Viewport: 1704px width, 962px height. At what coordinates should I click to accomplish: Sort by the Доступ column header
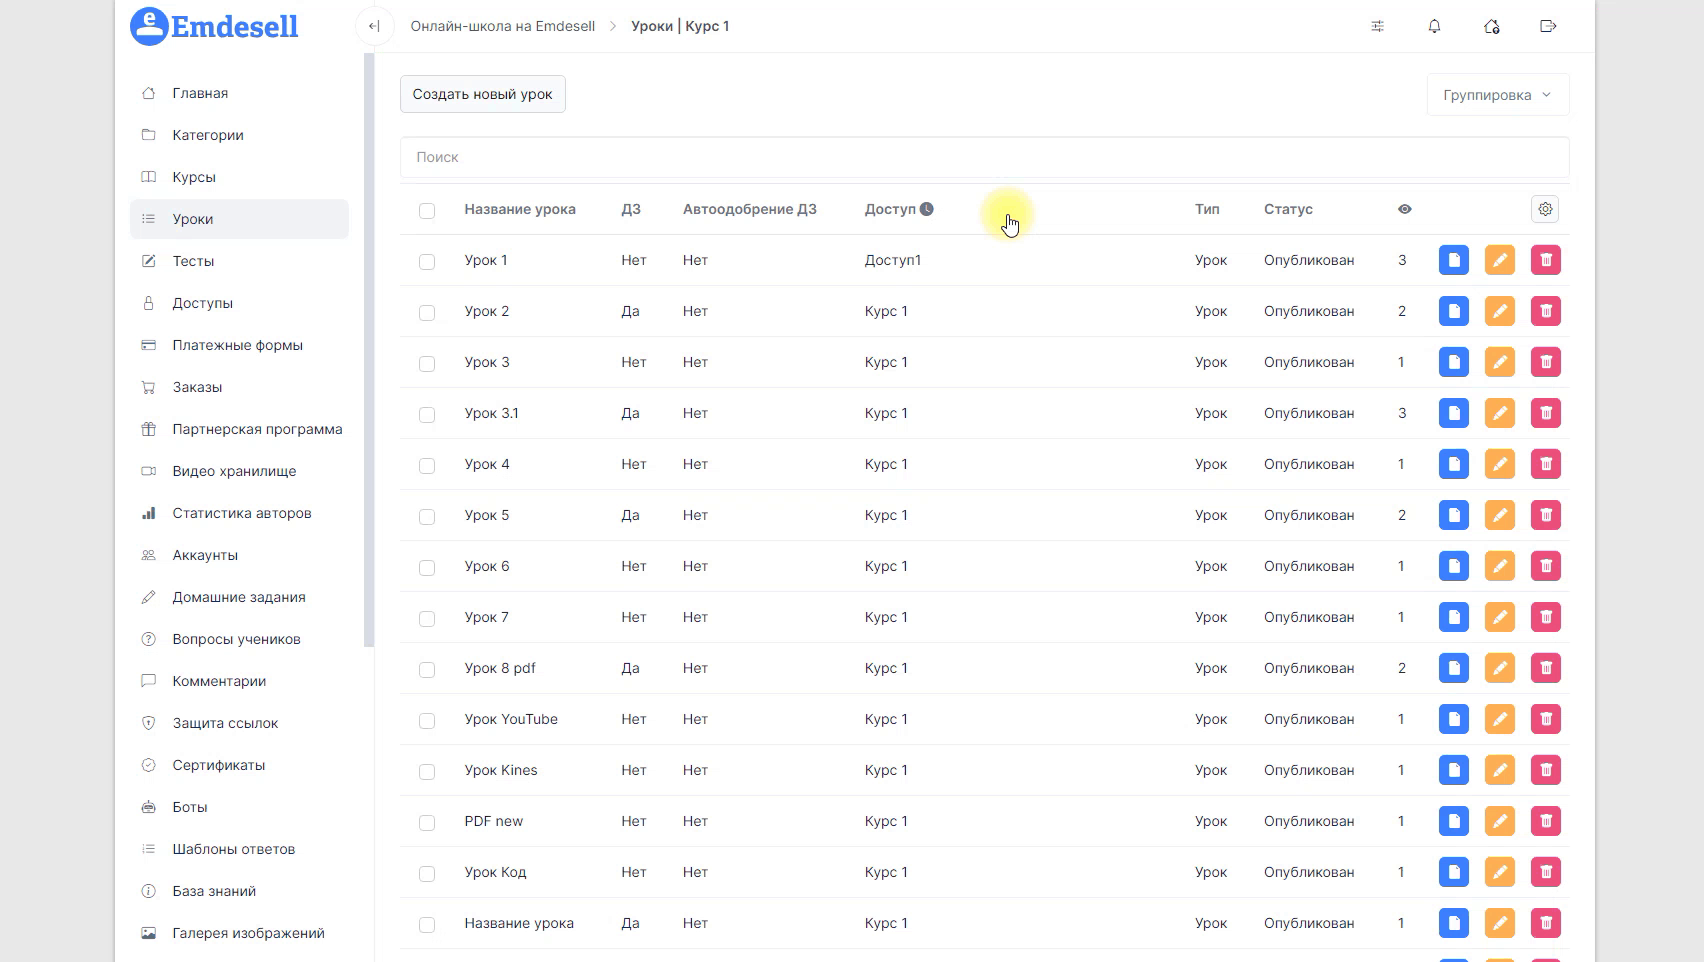click(x=890, y=209)
